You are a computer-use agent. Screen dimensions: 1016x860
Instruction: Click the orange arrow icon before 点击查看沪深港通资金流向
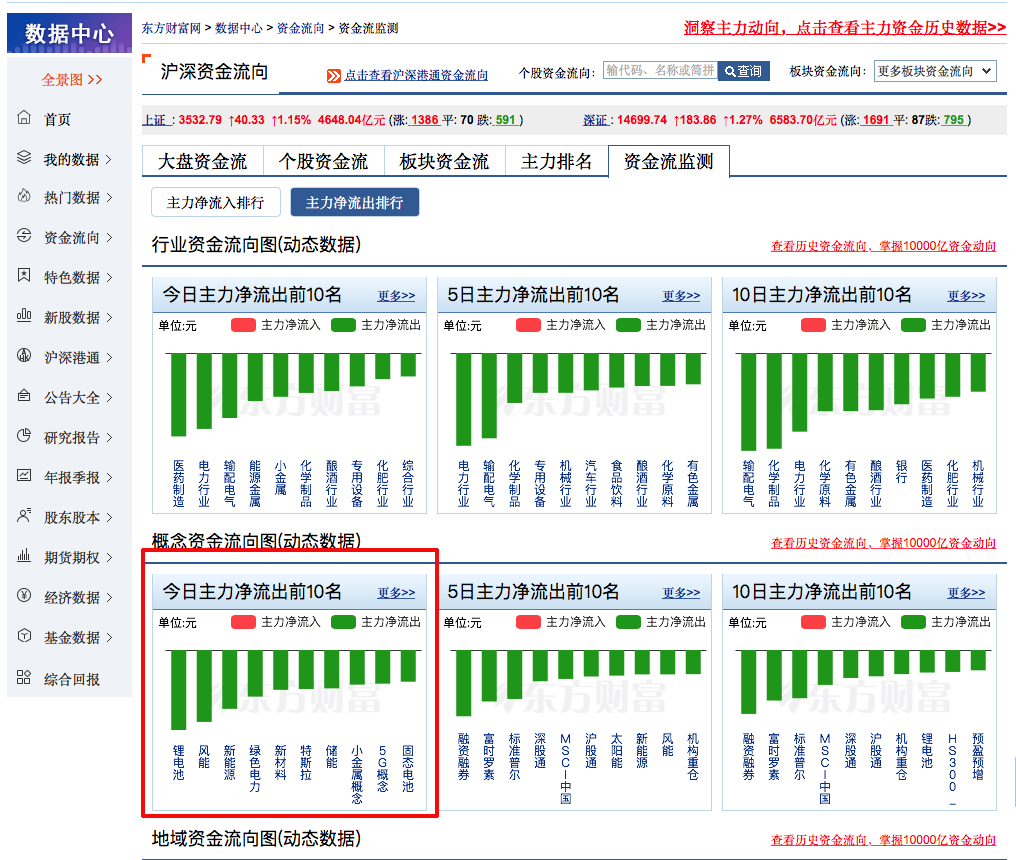[x=334, y=76]
